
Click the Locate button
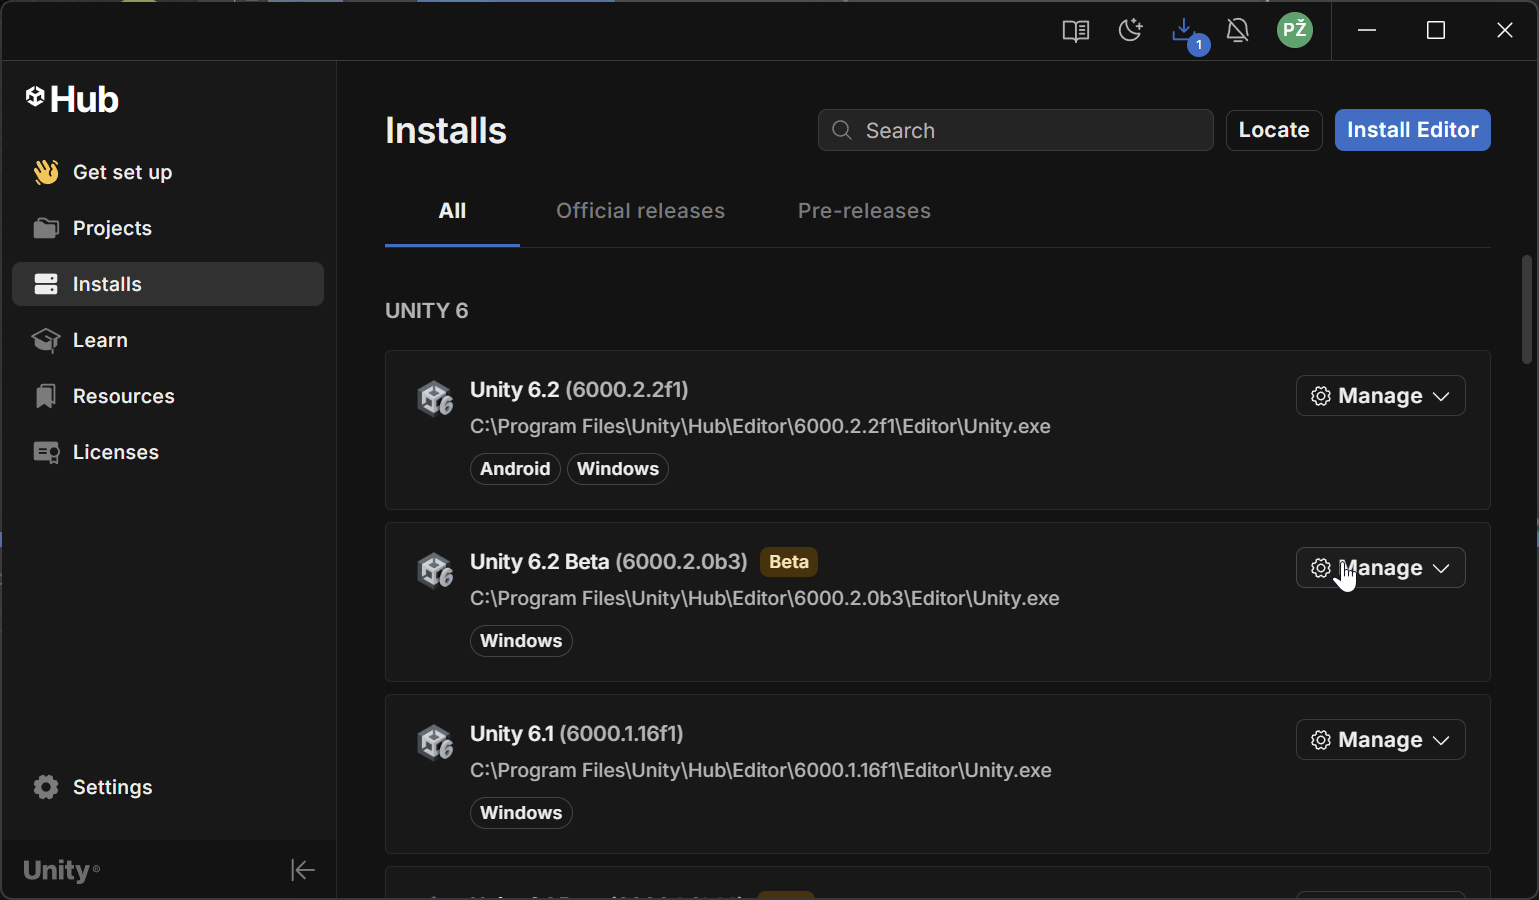pyautogui.click(x=1273, y=130)
